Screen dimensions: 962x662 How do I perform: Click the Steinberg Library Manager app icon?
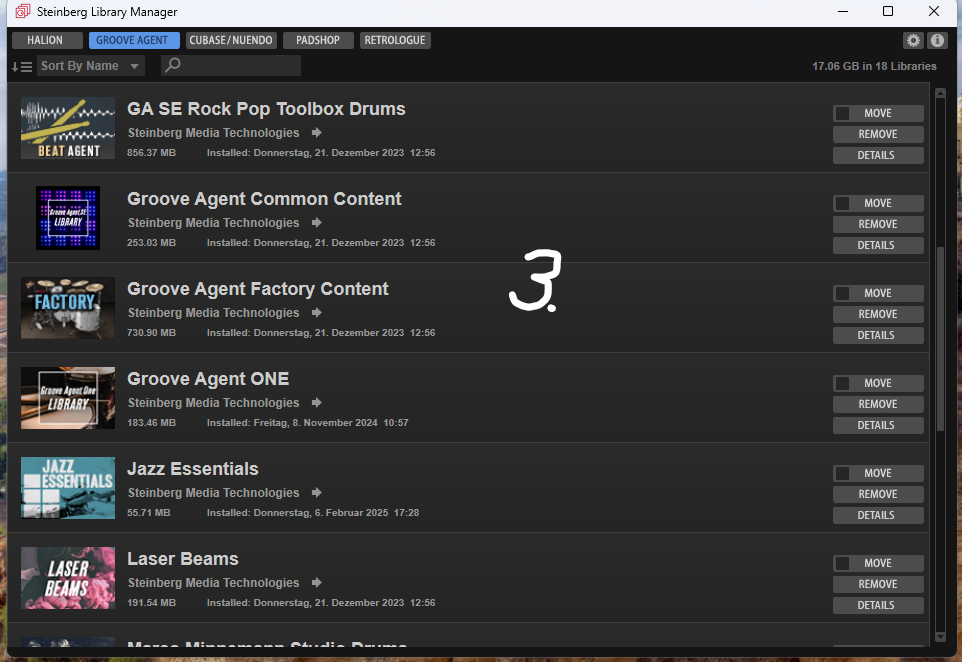(23, 11)
